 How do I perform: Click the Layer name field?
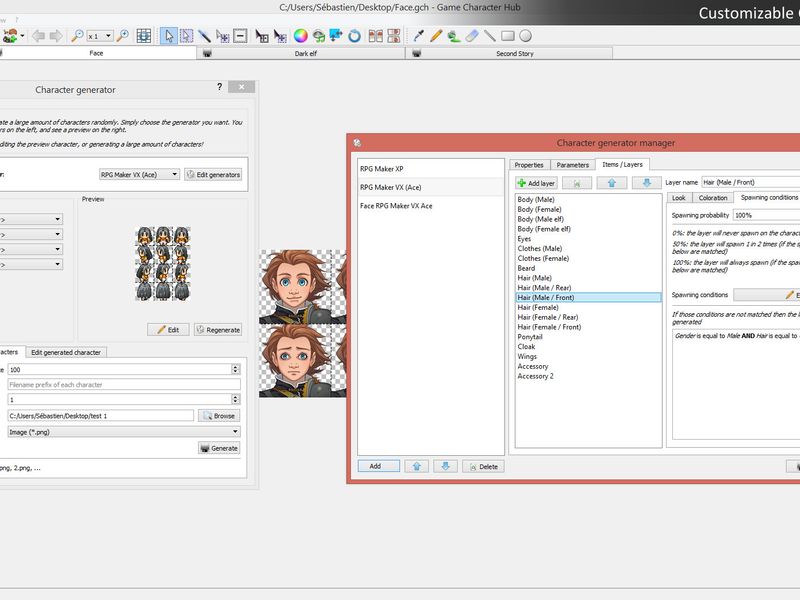751,182
